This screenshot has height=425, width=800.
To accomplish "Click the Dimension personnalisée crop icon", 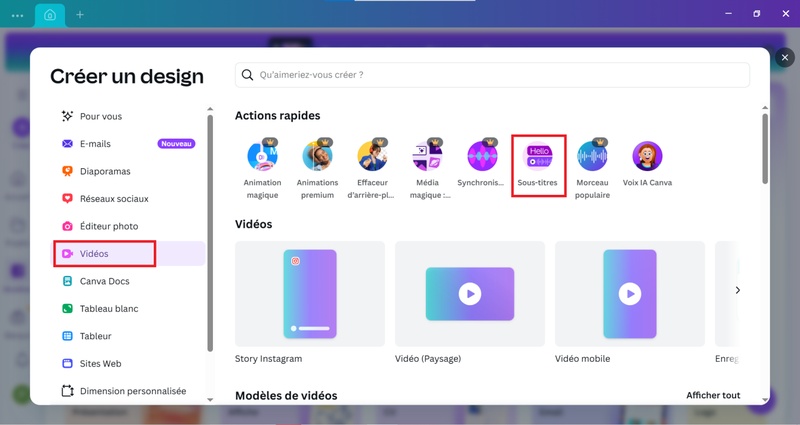I will coord(67,391).
